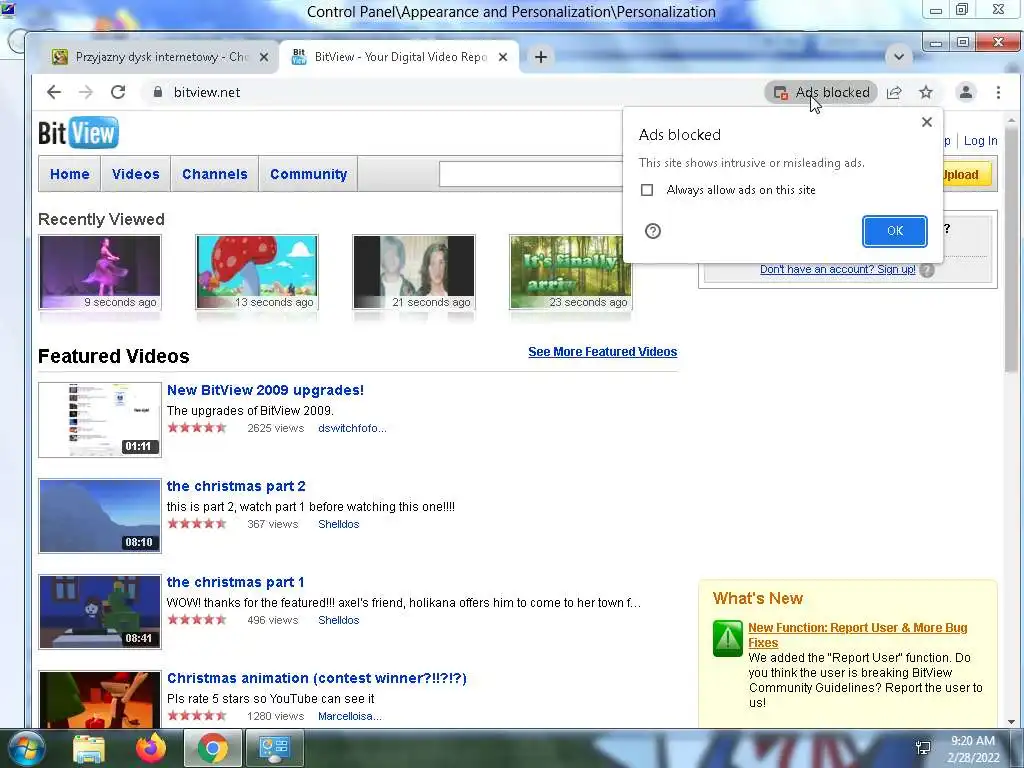Click the BitView logo
1024x768 pixels.
[78, 133]
